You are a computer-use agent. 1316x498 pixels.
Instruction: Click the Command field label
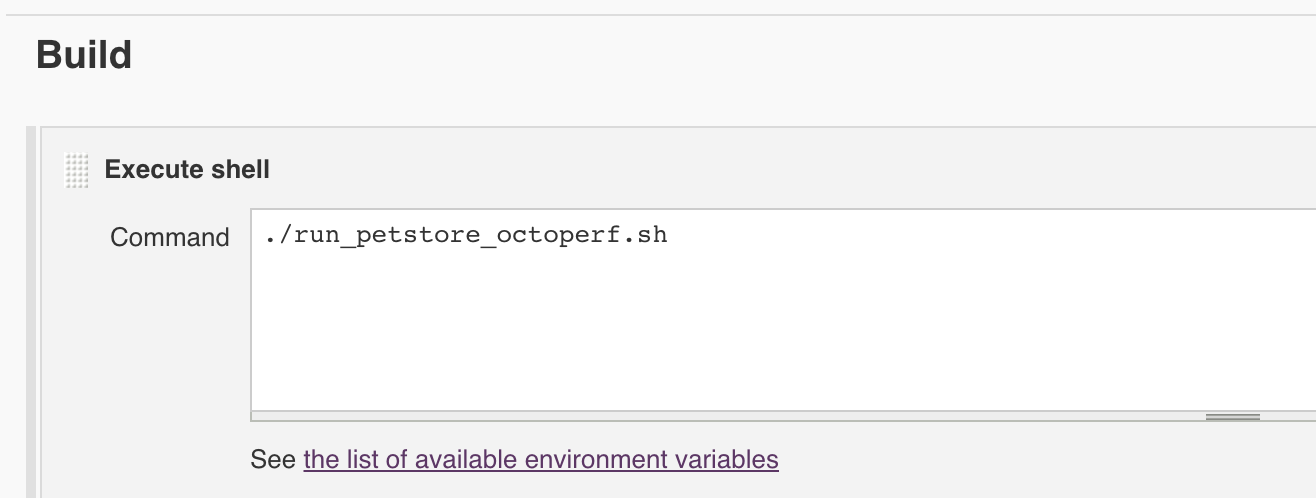click(x=170, y=238)
